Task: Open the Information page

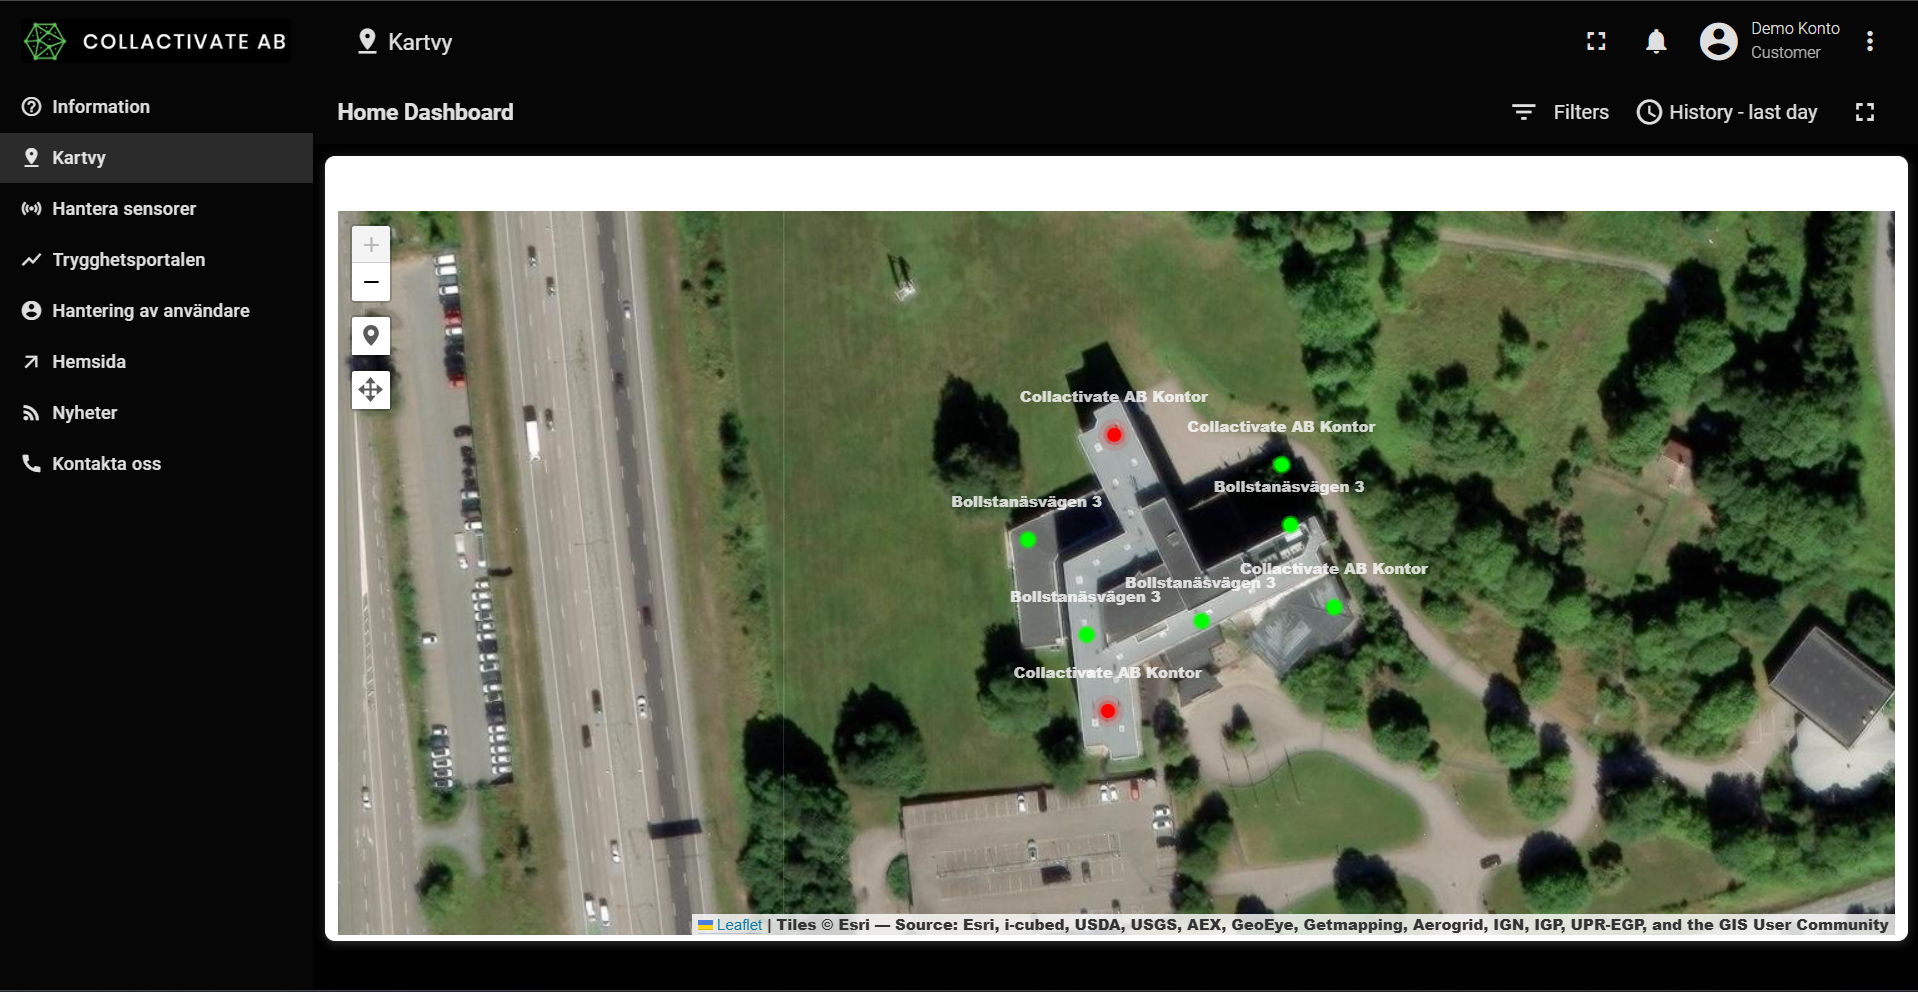Action: point(100,107)
